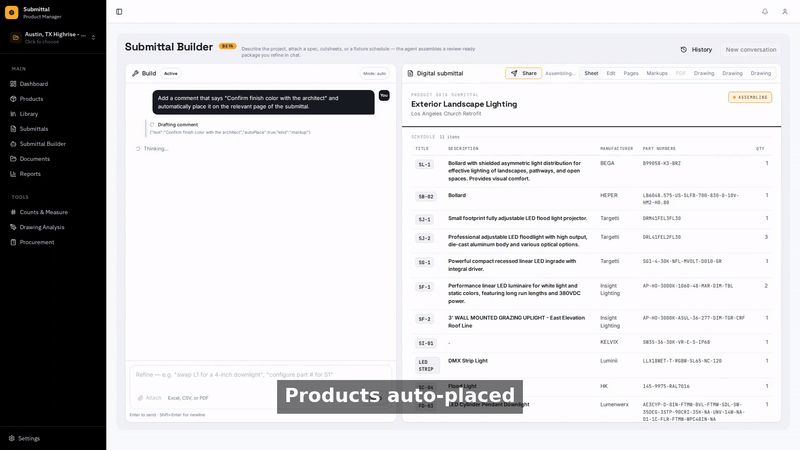Click the Share button
800x450 pixels.
pyautogui.click(x=523, y=73)
